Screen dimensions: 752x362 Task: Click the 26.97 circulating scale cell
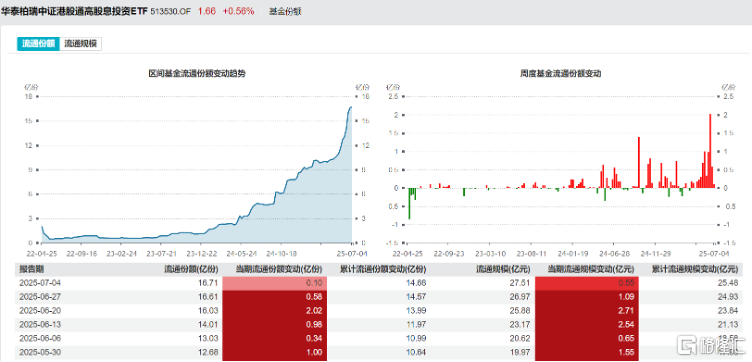tap(519, 297)
